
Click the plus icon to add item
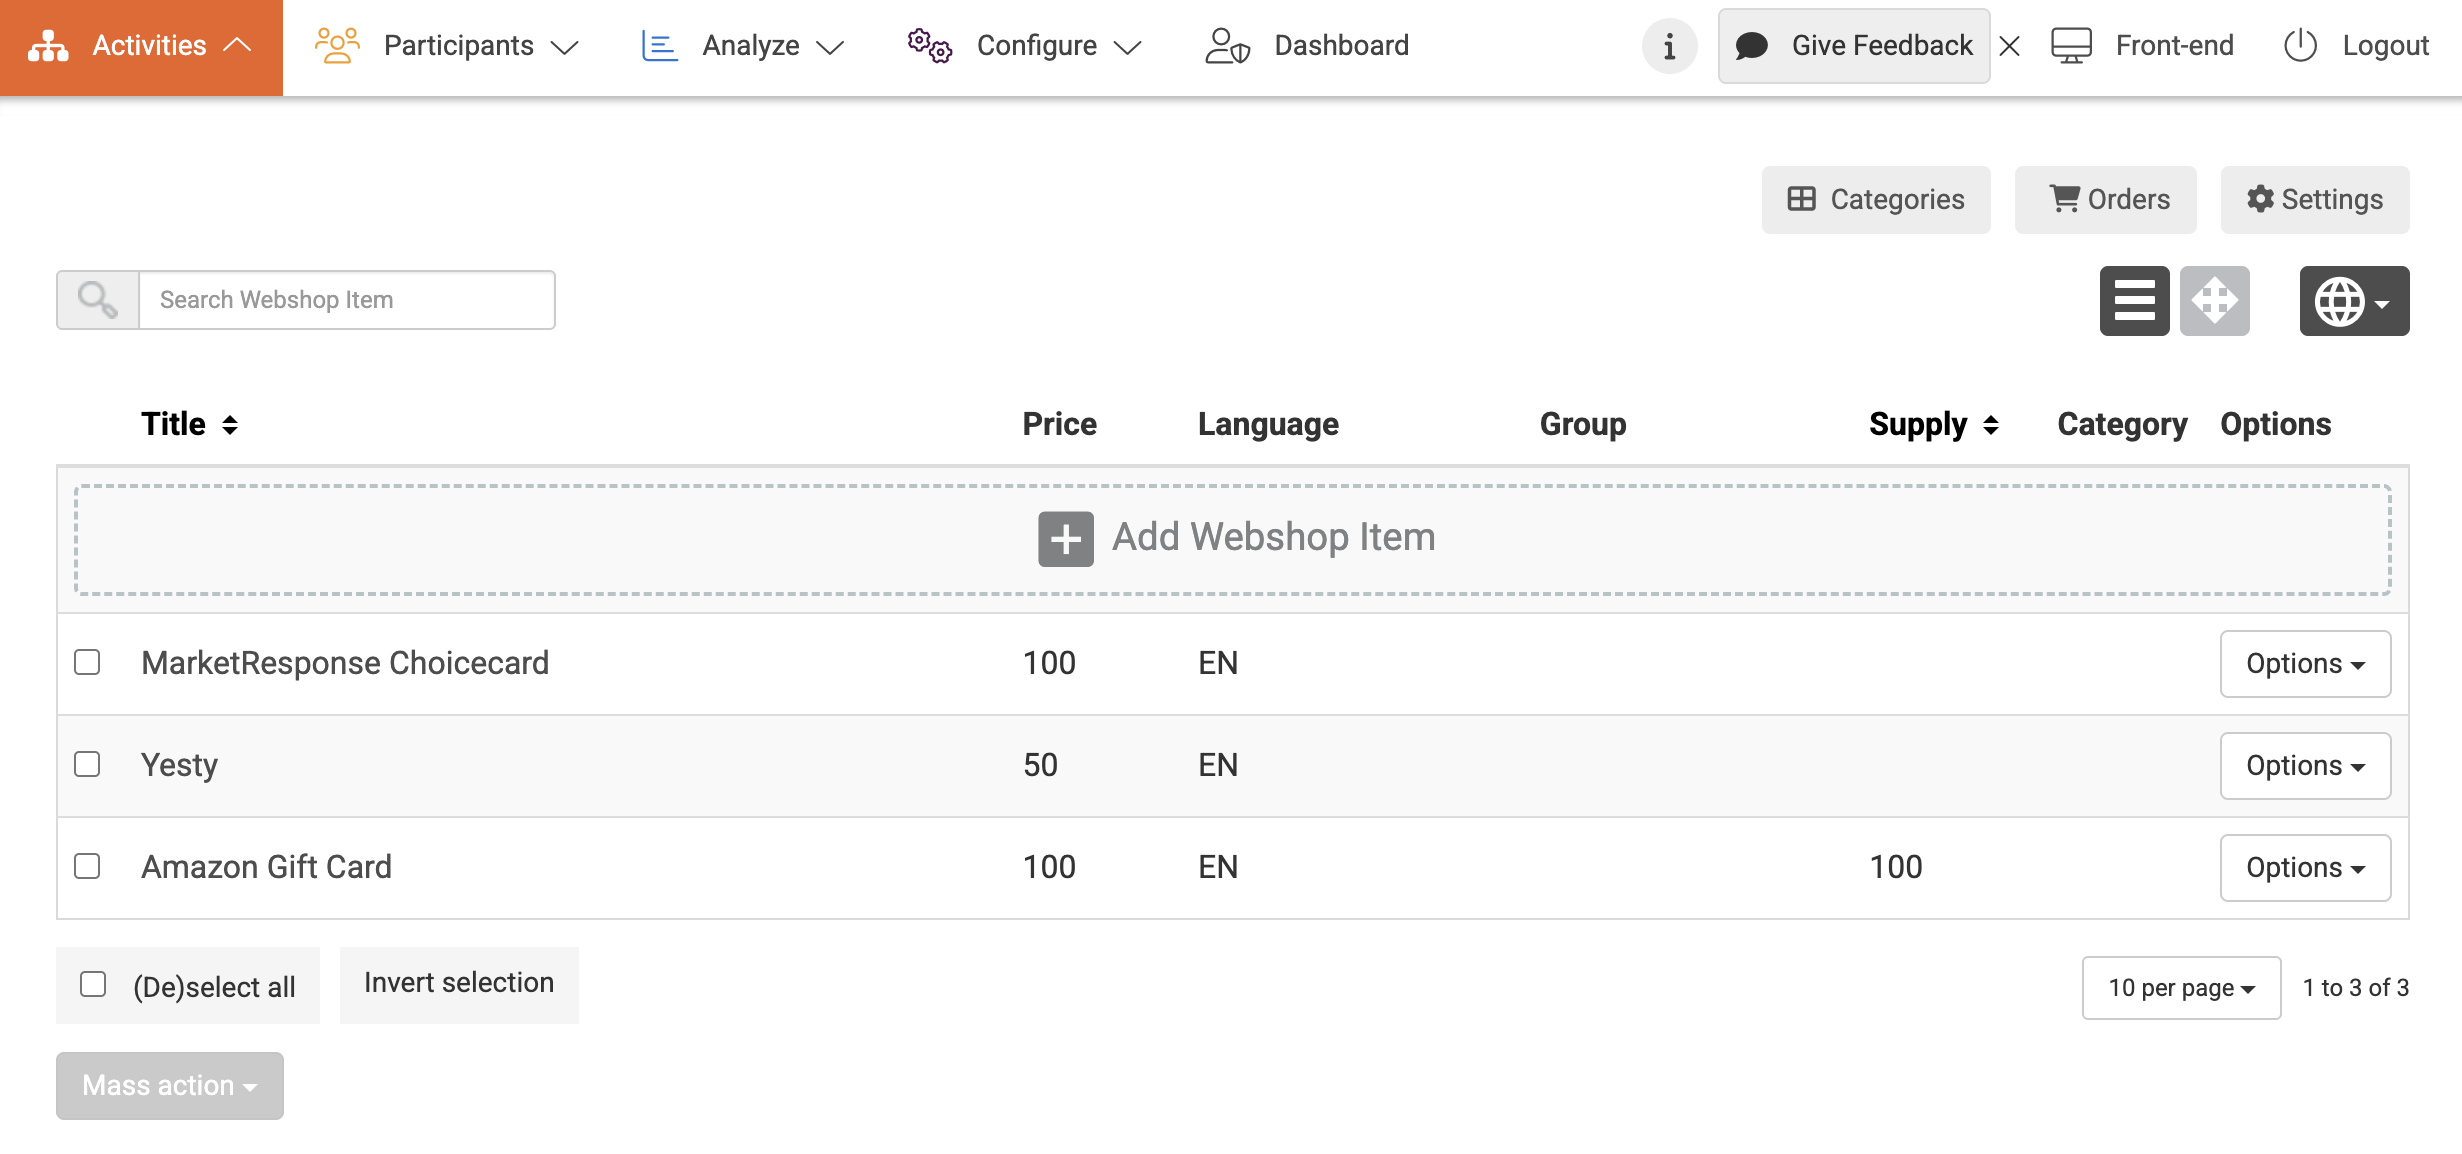coord(1065,539)
